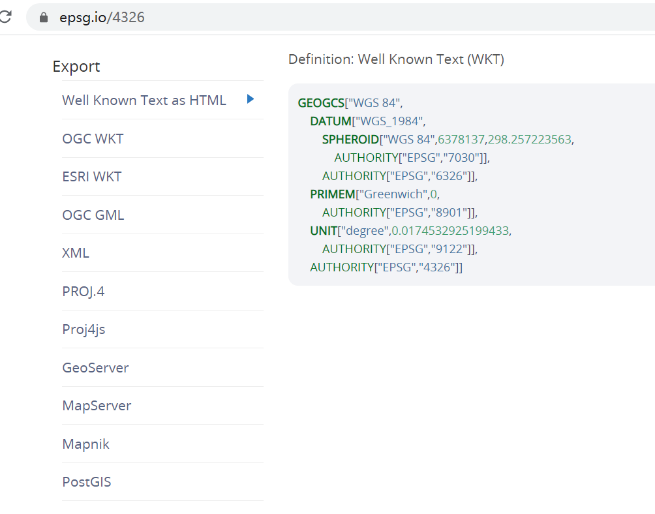
Task: Choose MapServer export option
Action: click(x=97, y=405)
